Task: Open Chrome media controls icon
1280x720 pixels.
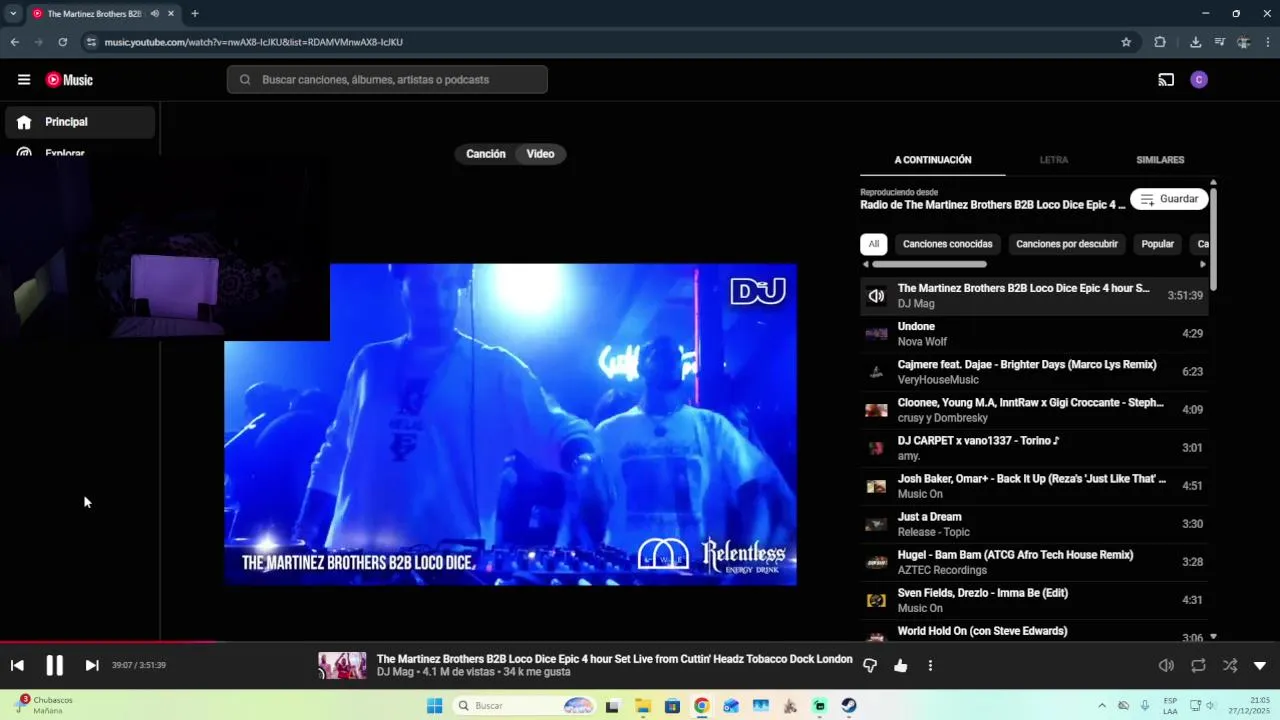Action: [x=1220, y=42]
